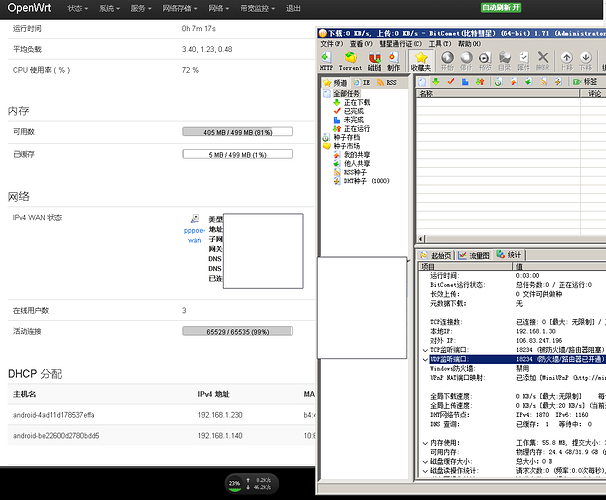Click the 磁链 magnet link icon
This screenshot has width=606, height=500.
(x=374, y=61)
